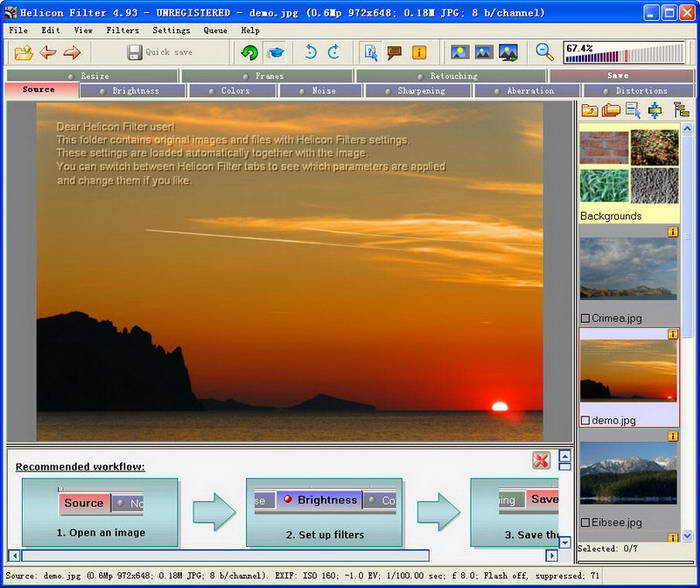Open the Help menu
The image size is (700, 588).
[x=250, y=30]
